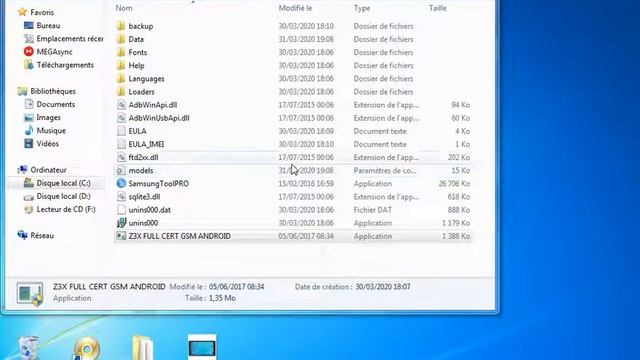Sort by the Nom column header
The width and height of the screenshot is (640, 360).
point(124,8)
